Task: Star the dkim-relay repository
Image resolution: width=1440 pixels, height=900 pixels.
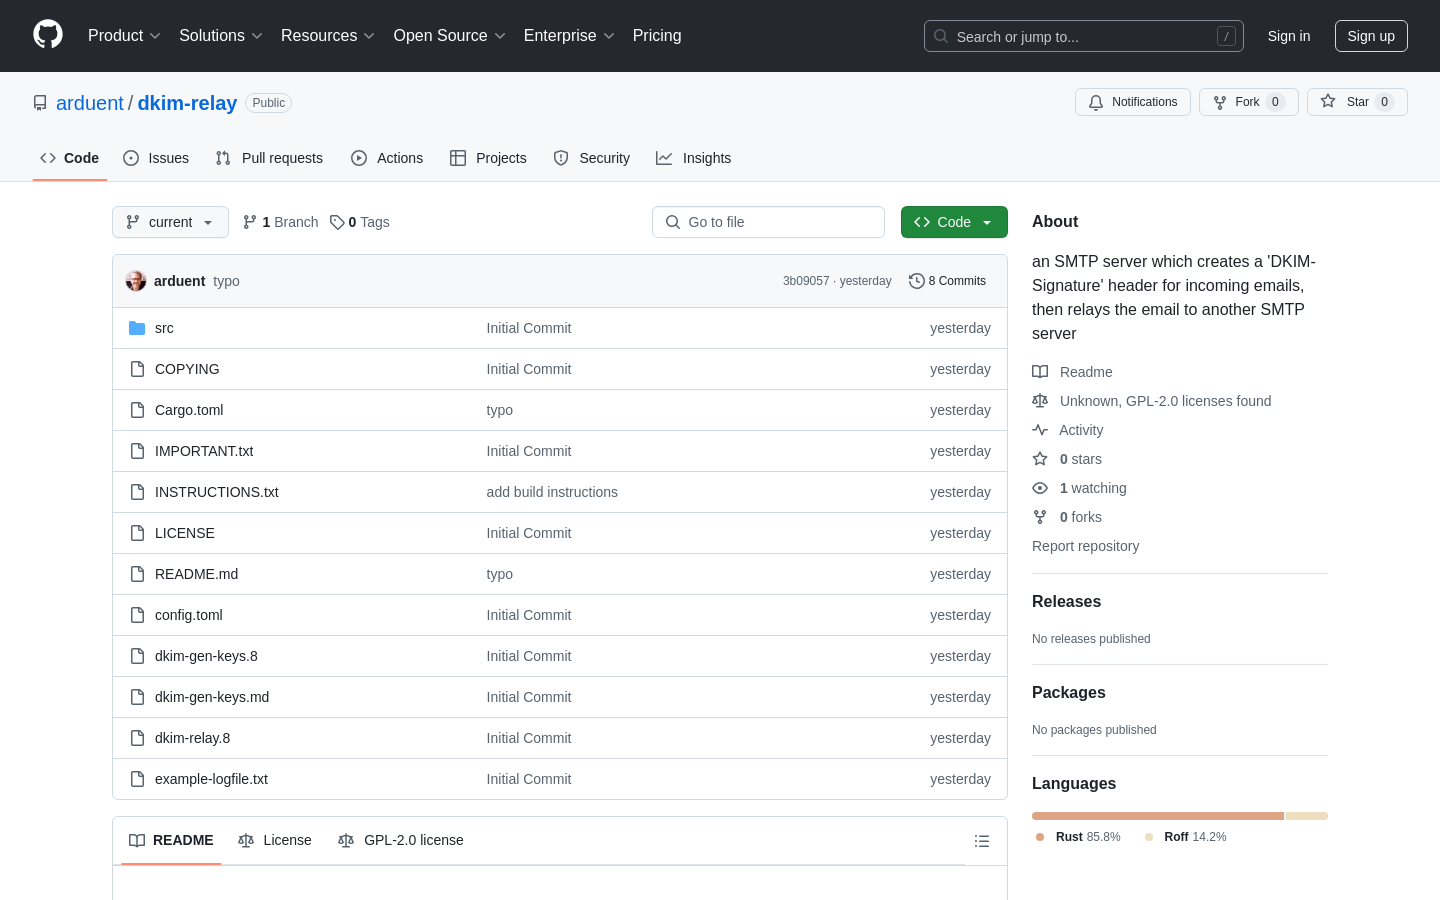Action: [1357, 102]
